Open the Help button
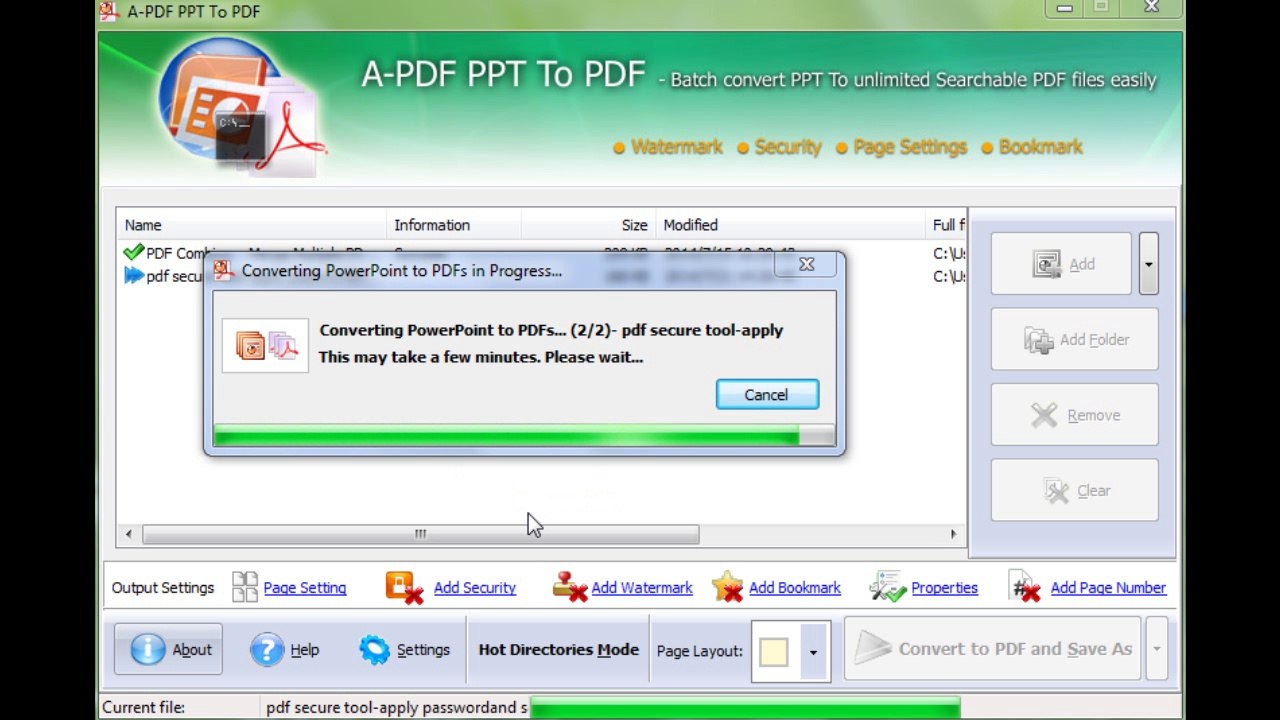 pyautogui.click(x=285, y=650)
